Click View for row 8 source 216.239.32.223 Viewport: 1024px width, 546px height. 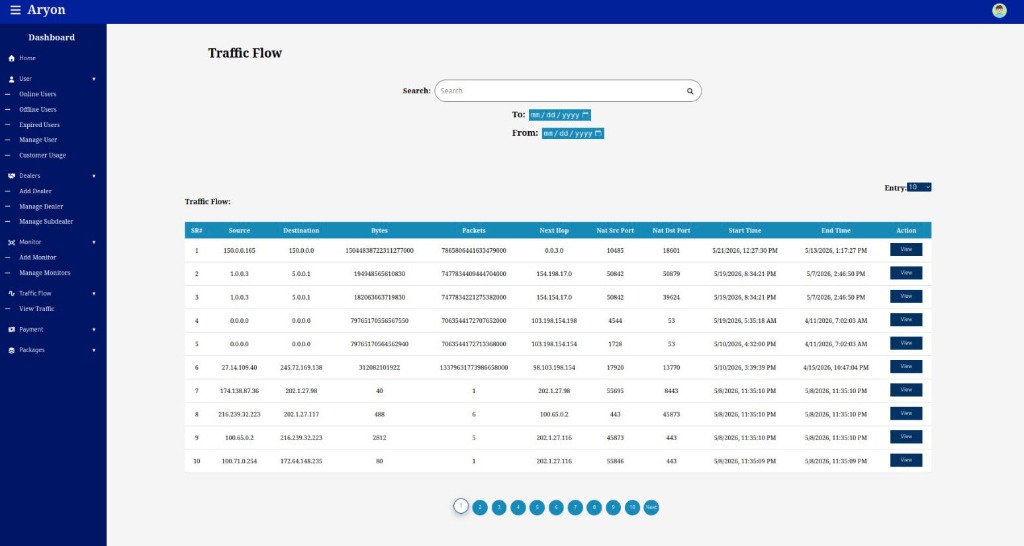click(x=906, y=413)
